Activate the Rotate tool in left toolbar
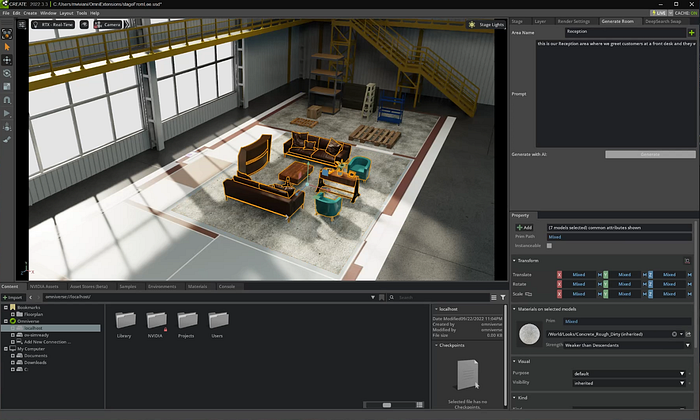Screen dimensions: 700x420 coord(7,73)
